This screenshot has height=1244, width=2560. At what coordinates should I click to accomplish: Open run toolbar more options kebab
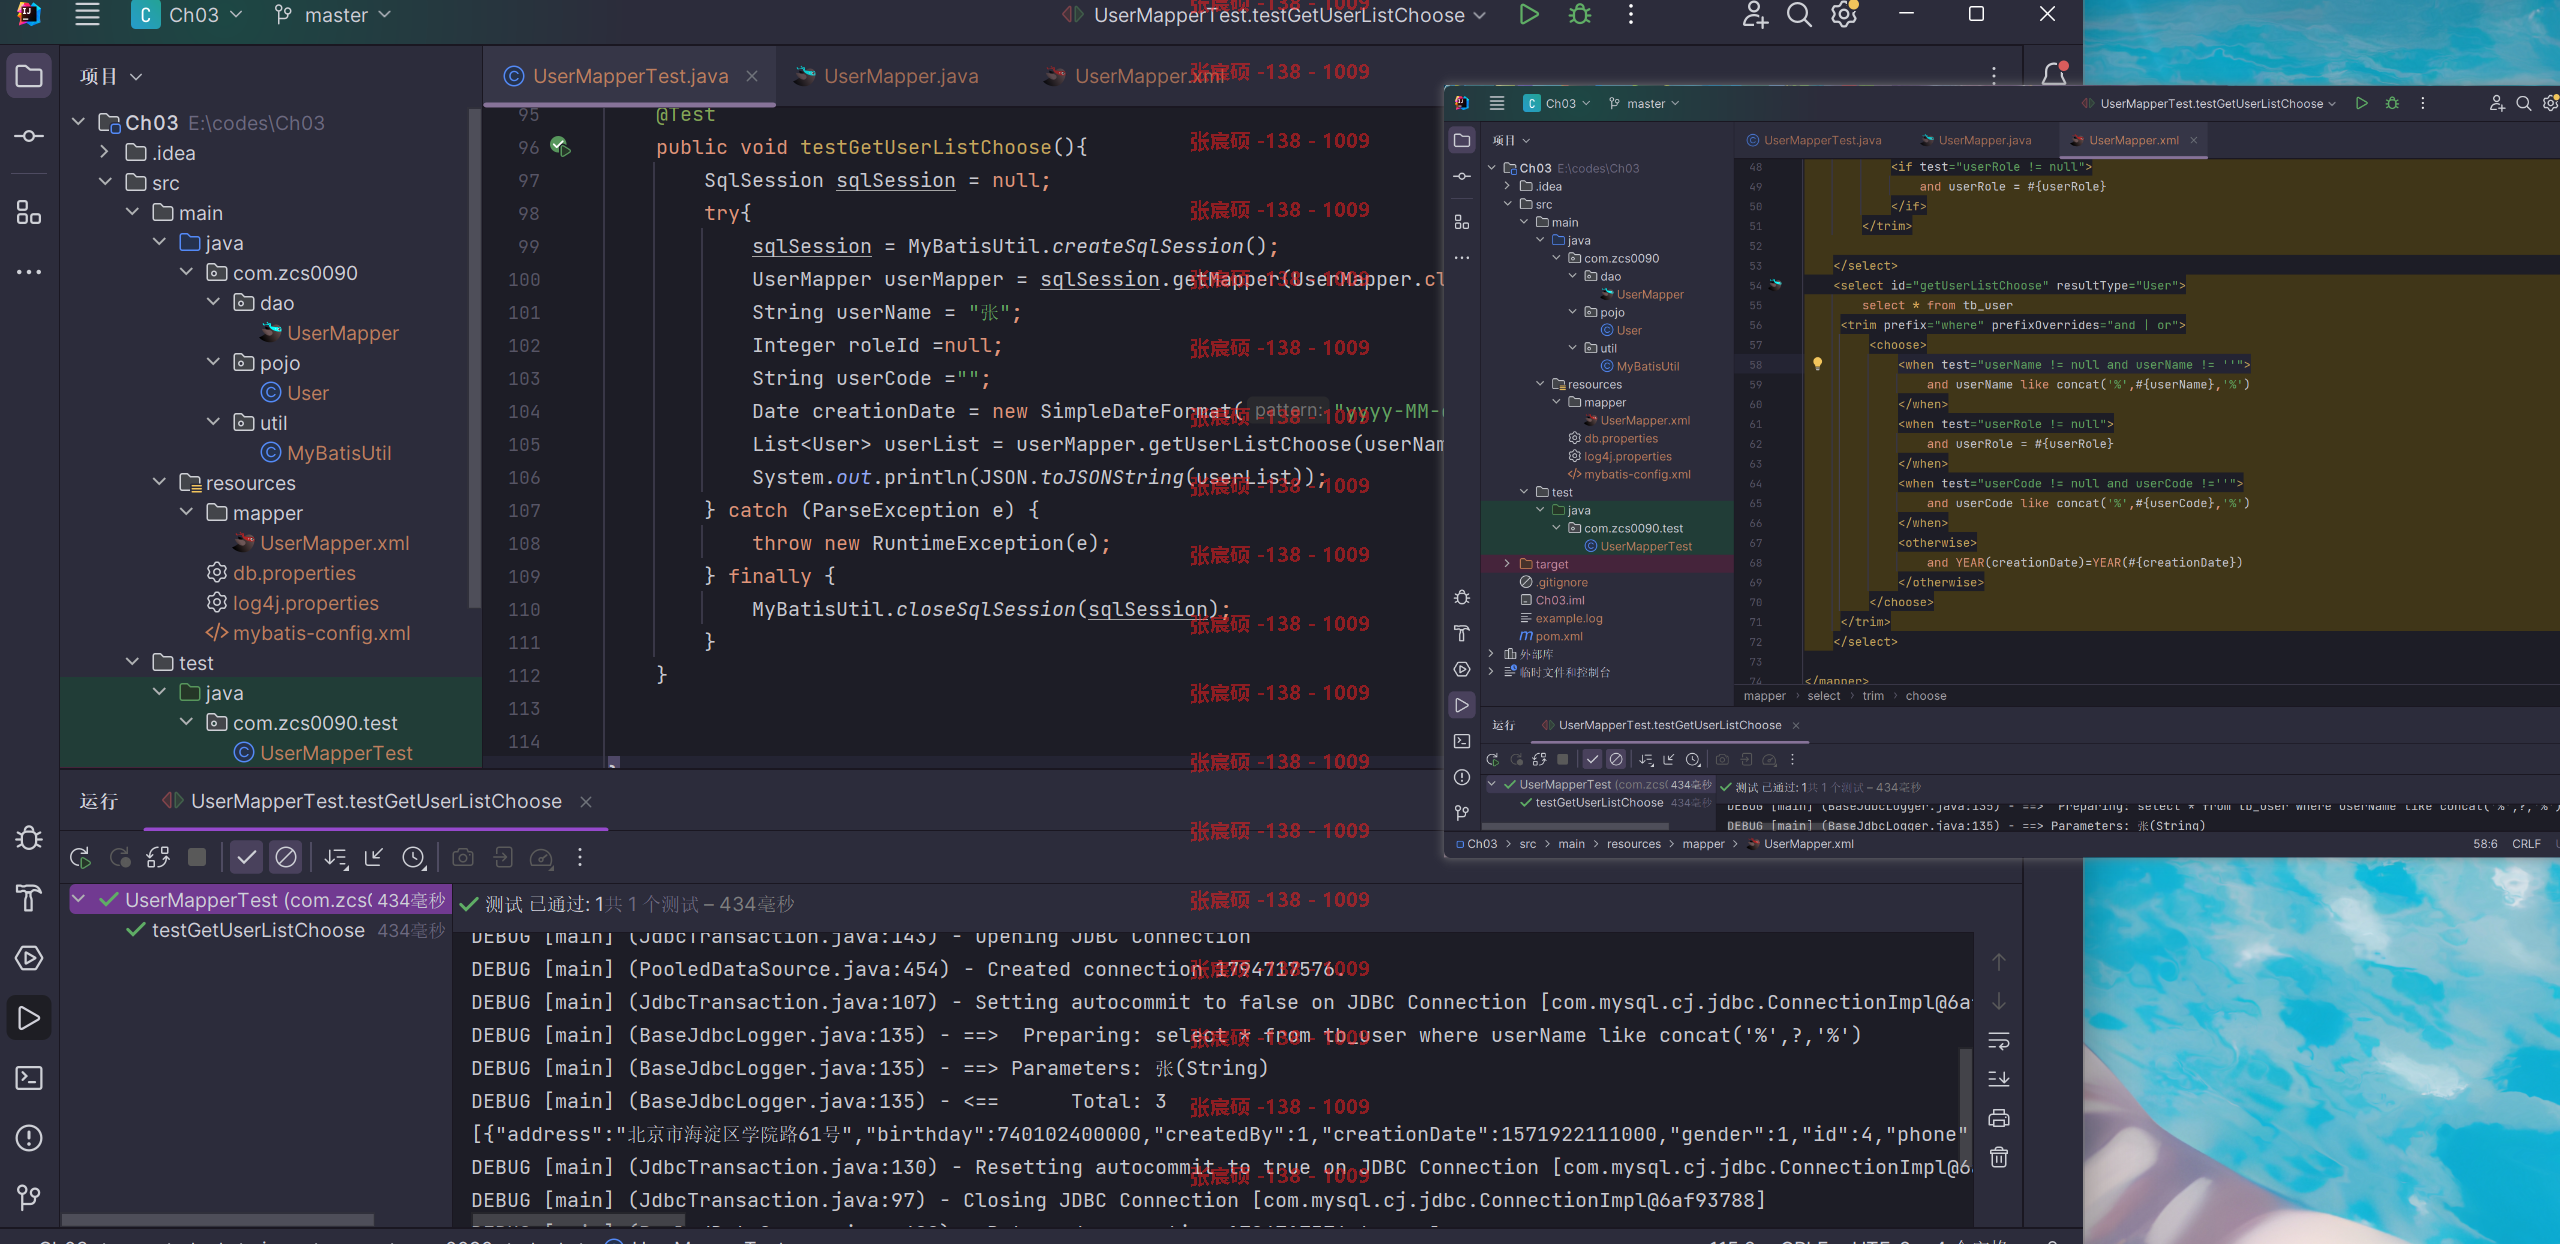pos(580,857)
